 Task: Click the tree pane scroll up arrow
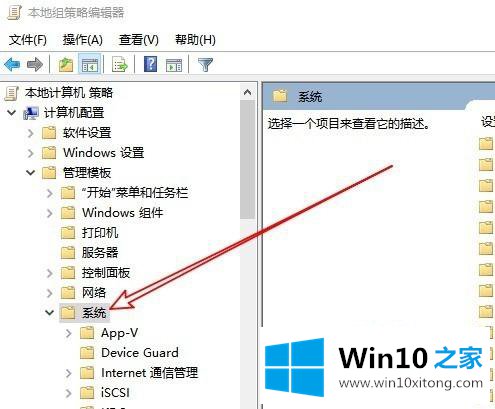tap(247, 92)
